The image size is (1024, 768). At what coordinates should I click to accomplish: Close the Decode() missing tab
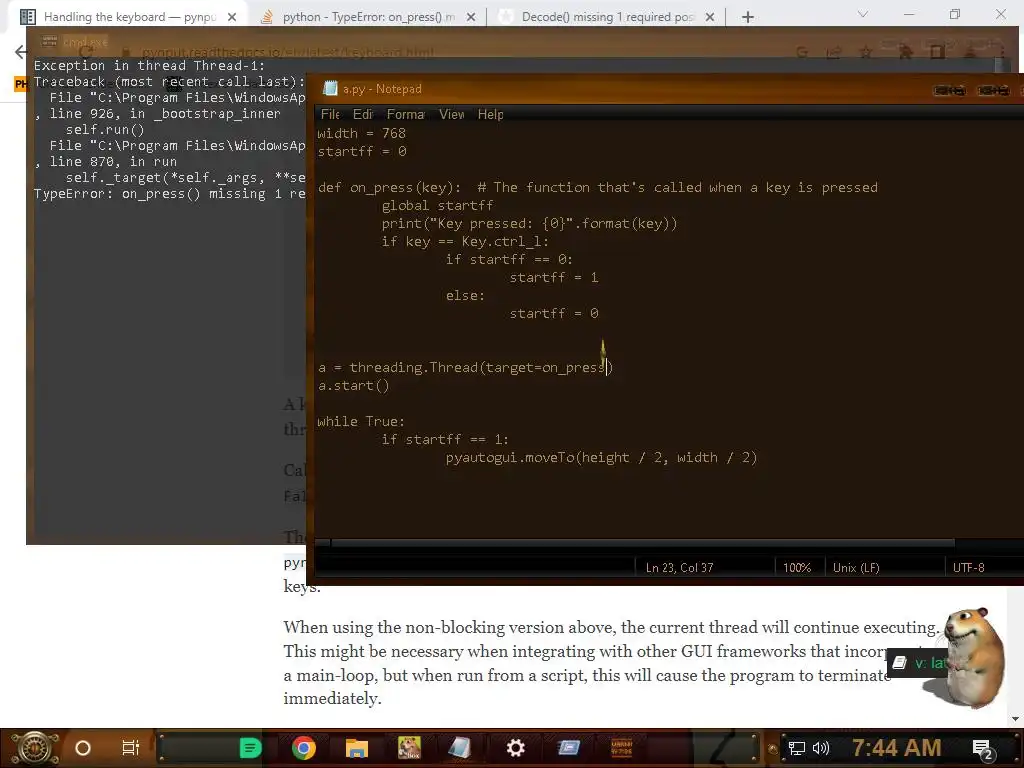click(x=710, y=17)
